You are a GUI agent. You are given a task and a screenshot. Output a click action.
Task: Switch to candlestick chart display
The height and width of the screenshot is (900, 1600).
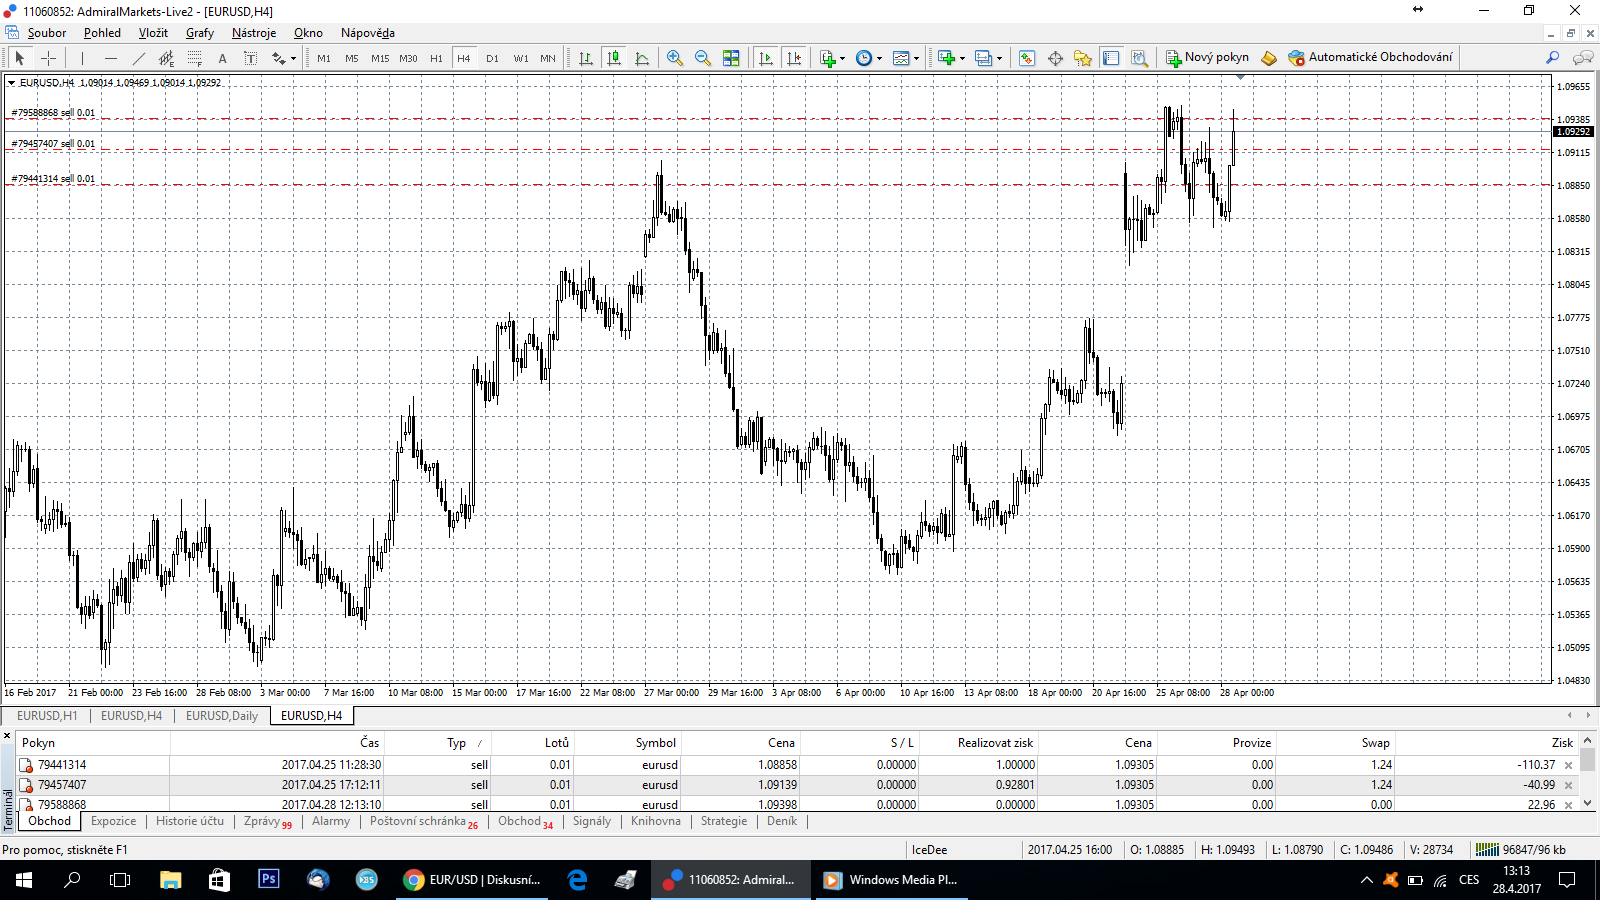pyautogui.click(x=614, y=58)
